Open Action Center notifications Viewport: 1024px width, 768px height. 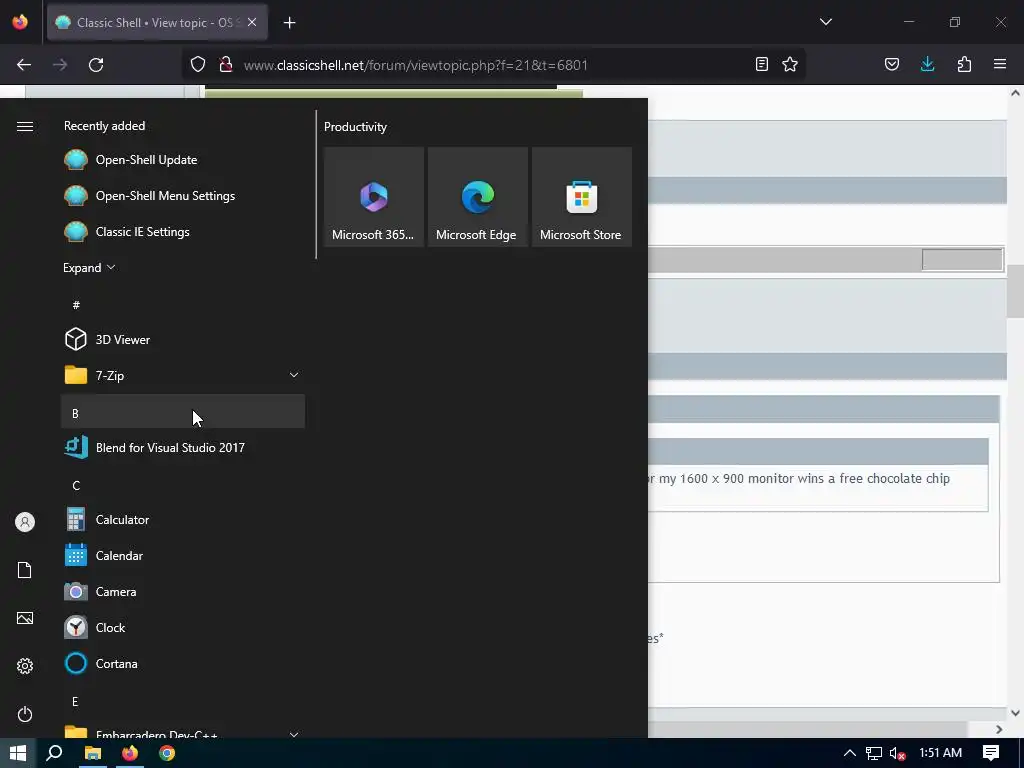coord(991,753)
